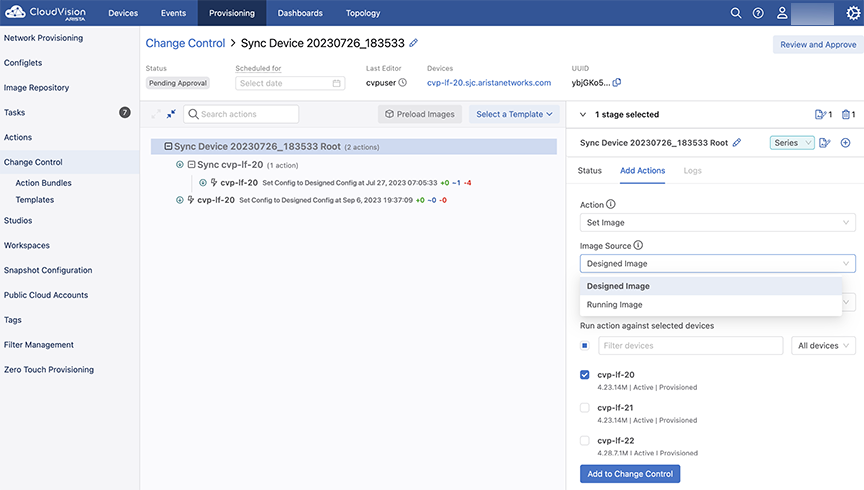Click the Scheduled for date field

click(290, 83)
